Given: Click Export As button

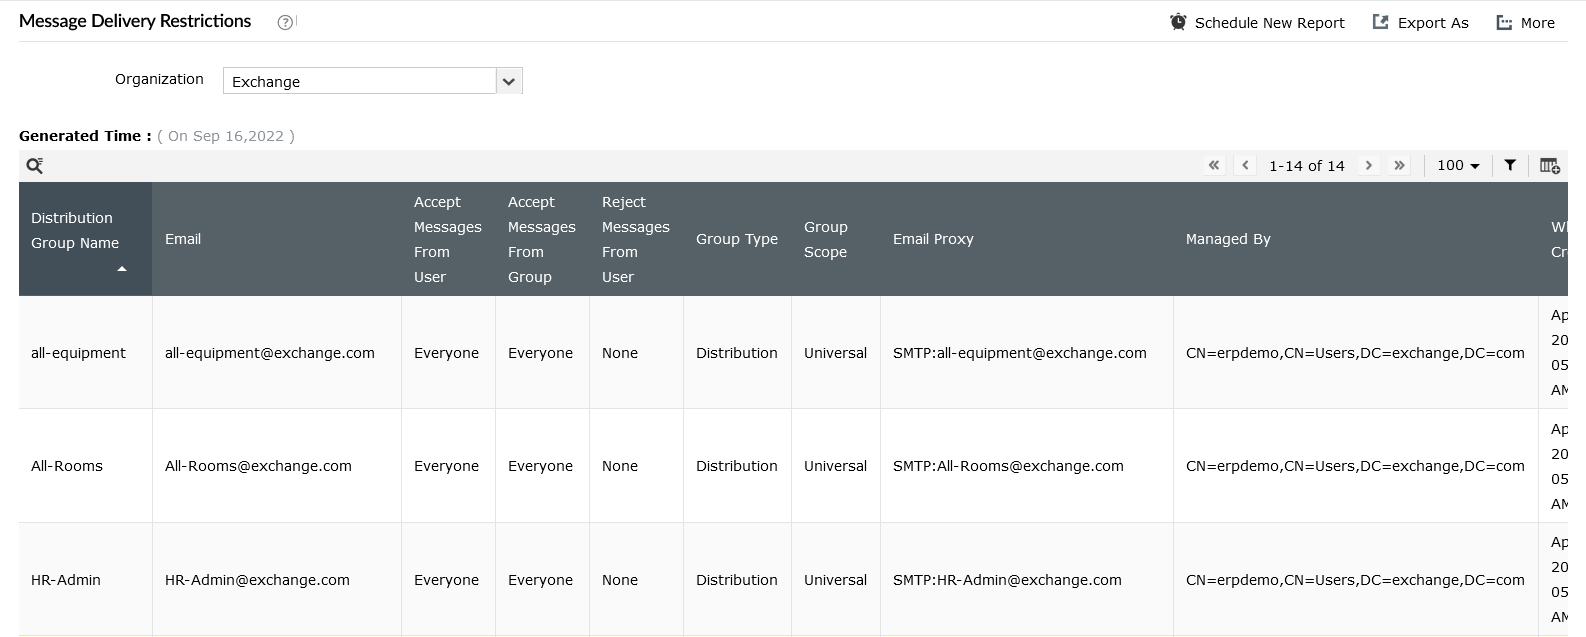Looking at the screenshot, I should point(1420,23).
